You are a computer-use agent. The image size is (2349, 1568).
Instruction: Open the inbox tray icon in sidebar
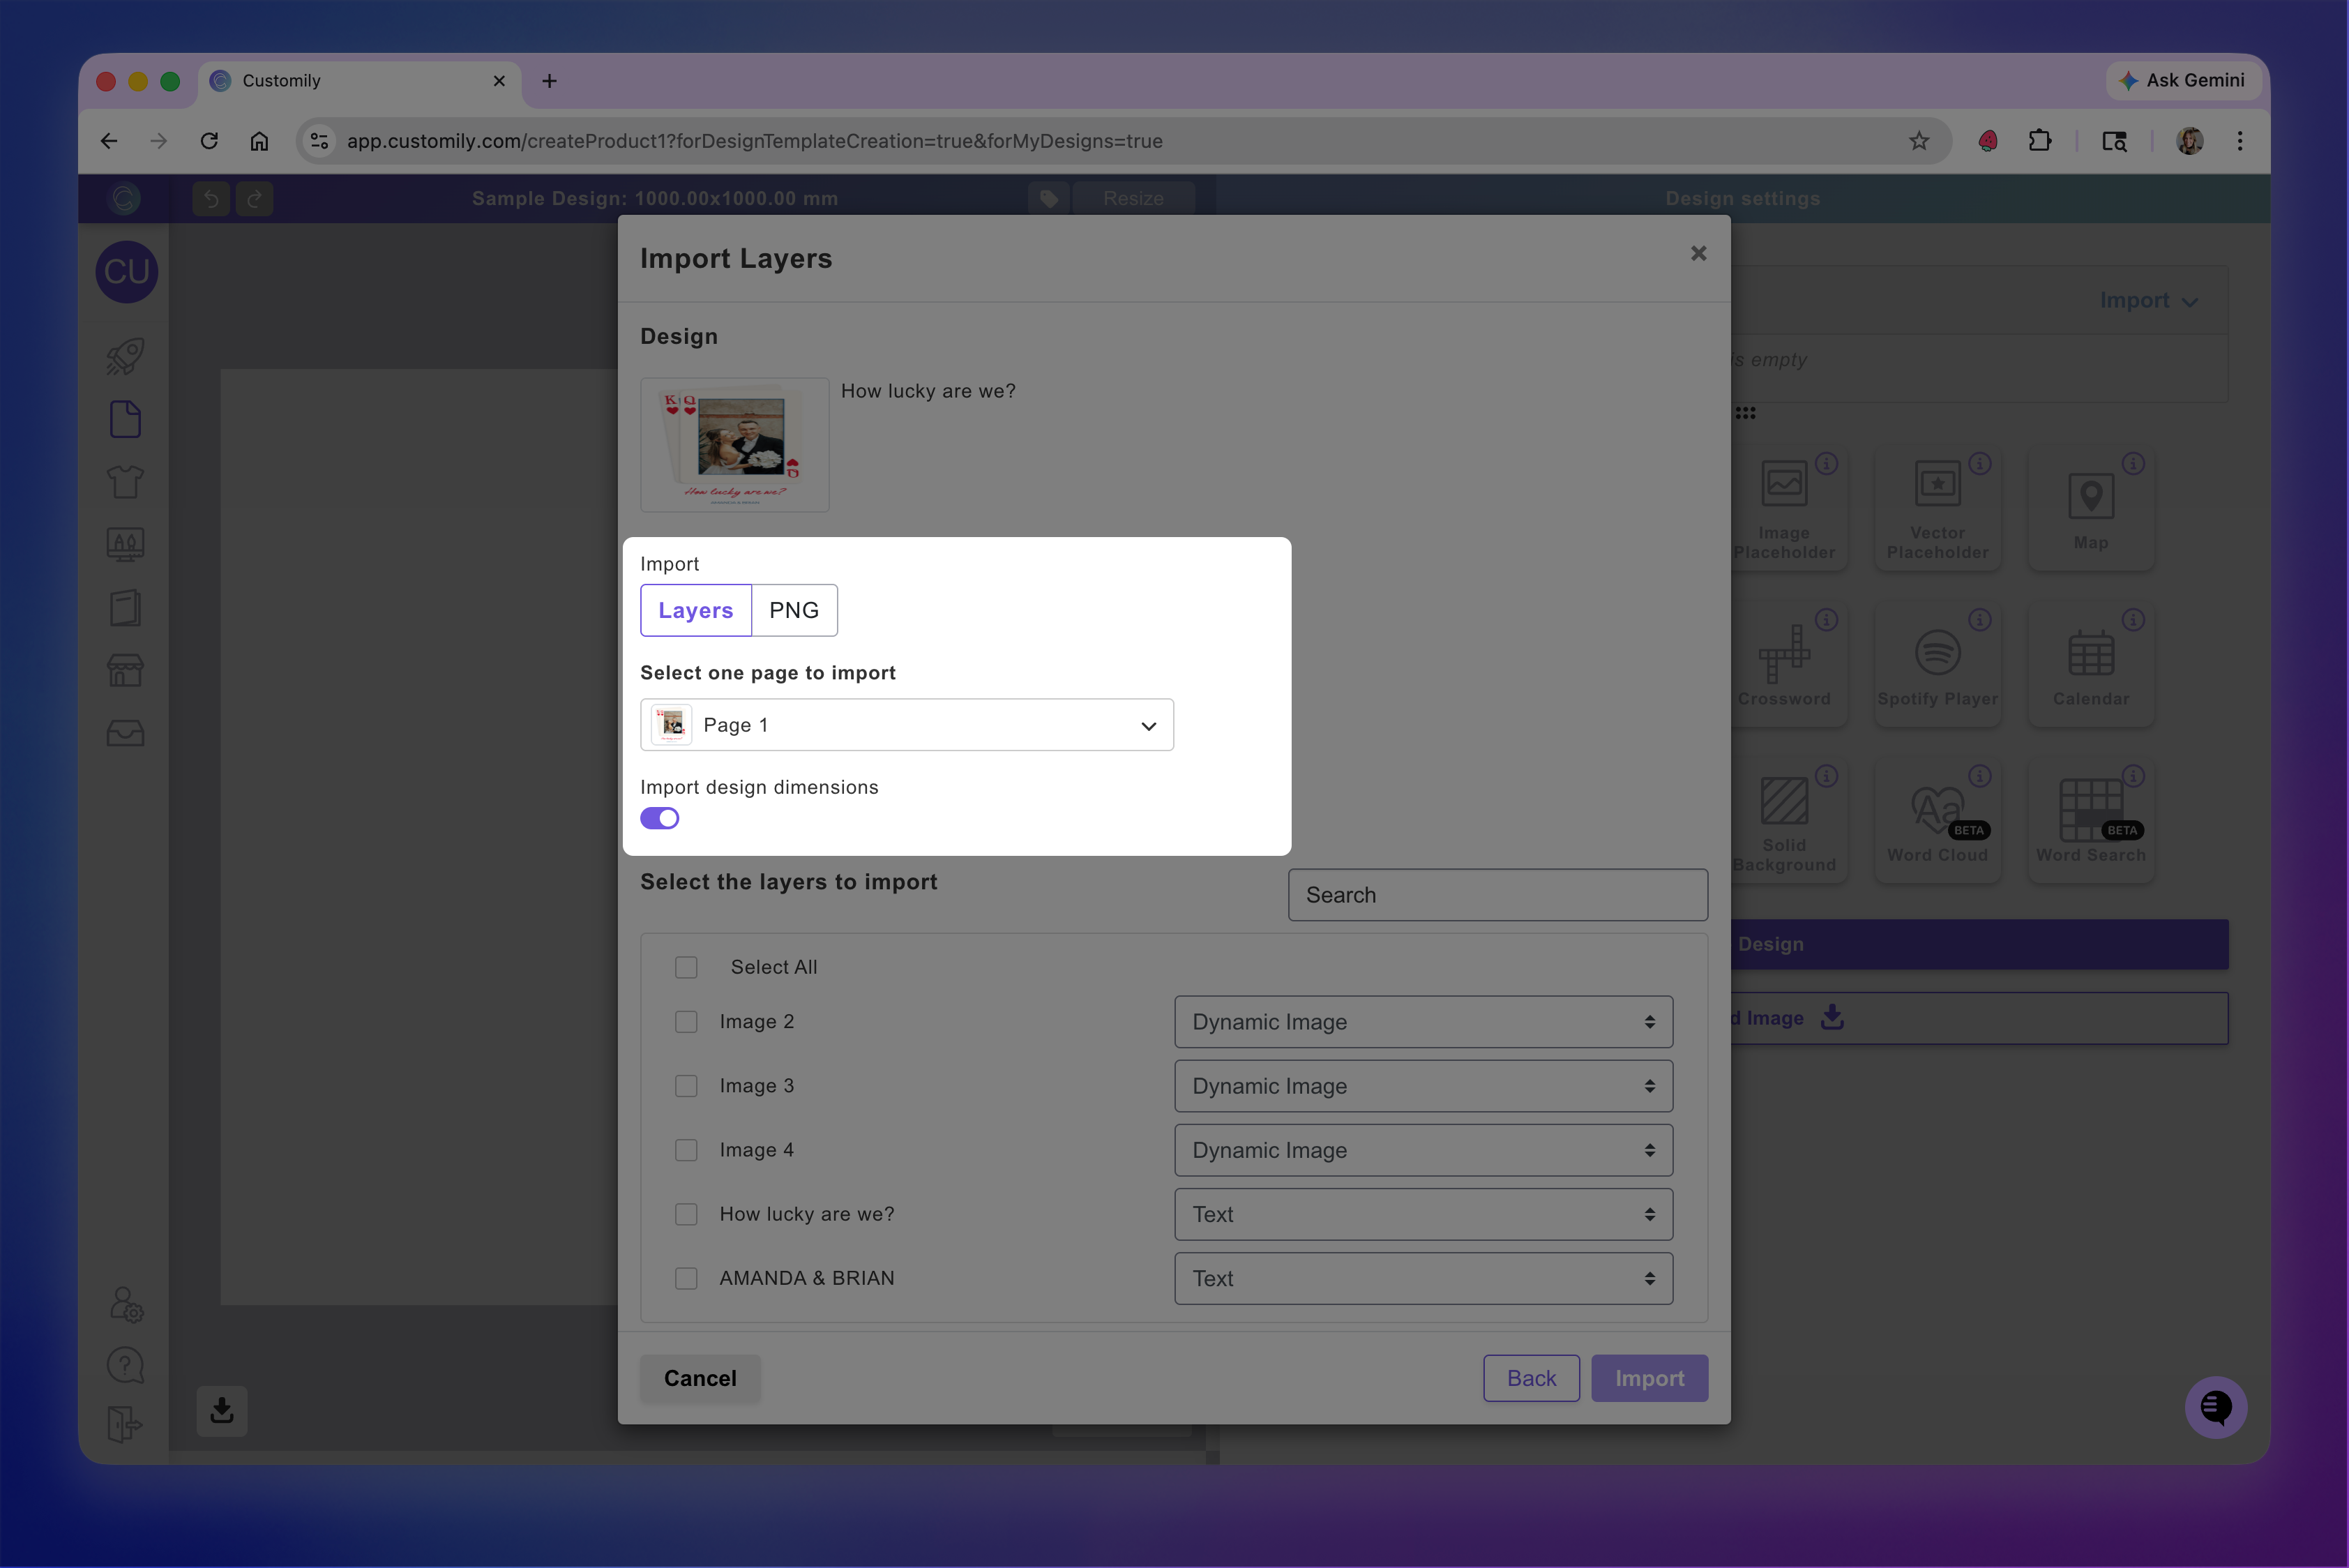pos(125,733)
